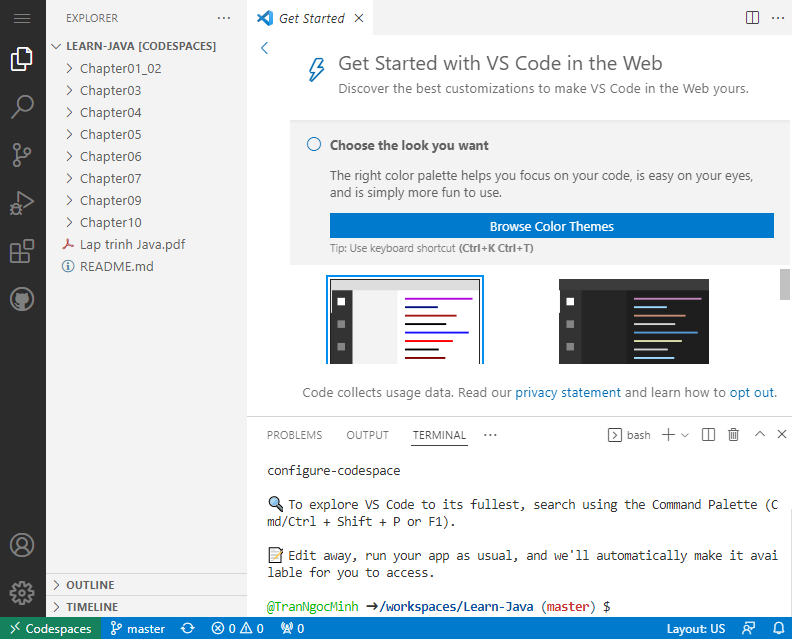Viewport: 792px width, 639px height.
Task: Open the Explorer view in activity bar
Action: (x=22, y=59)
